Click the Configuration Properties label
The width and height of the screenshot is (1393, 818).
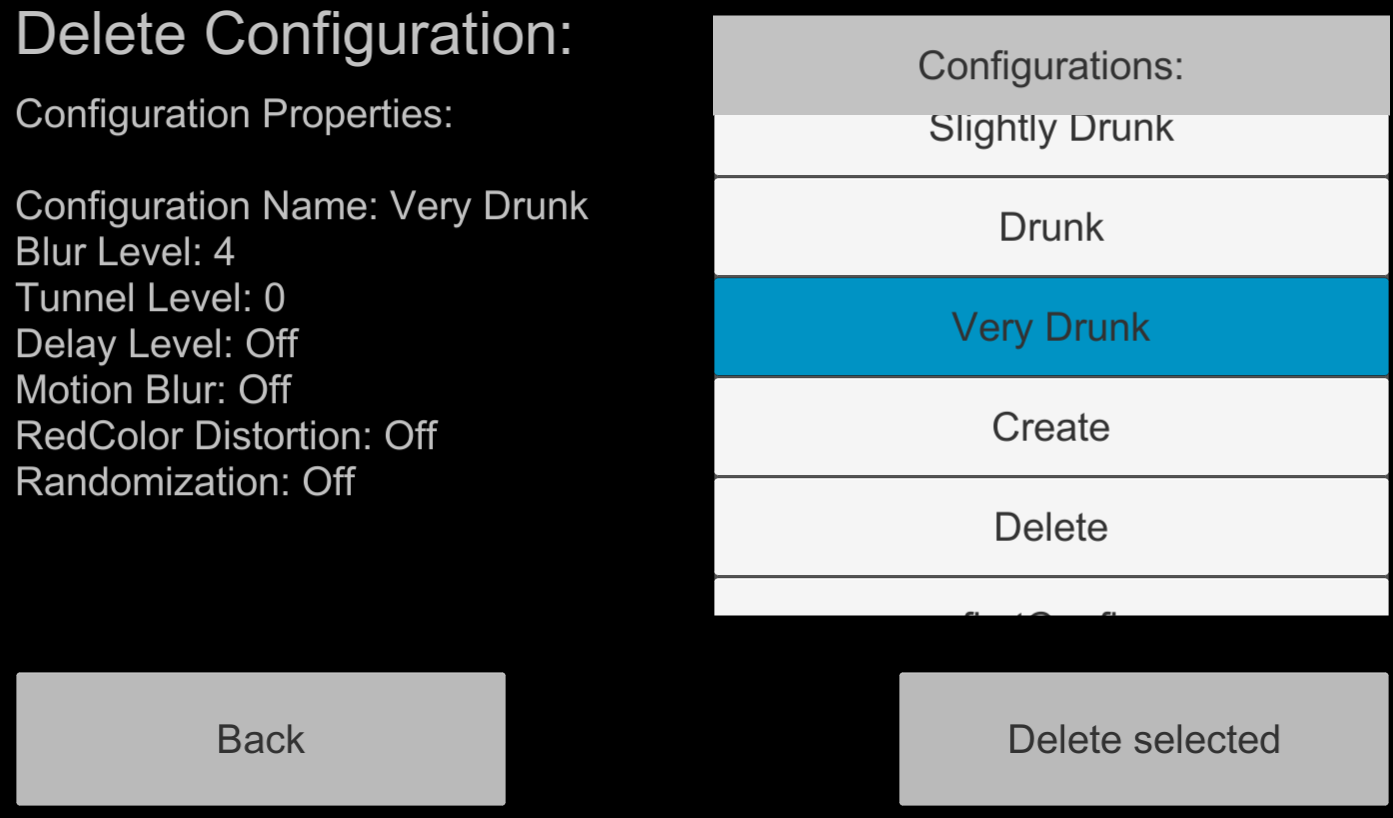tap(234, 114)
